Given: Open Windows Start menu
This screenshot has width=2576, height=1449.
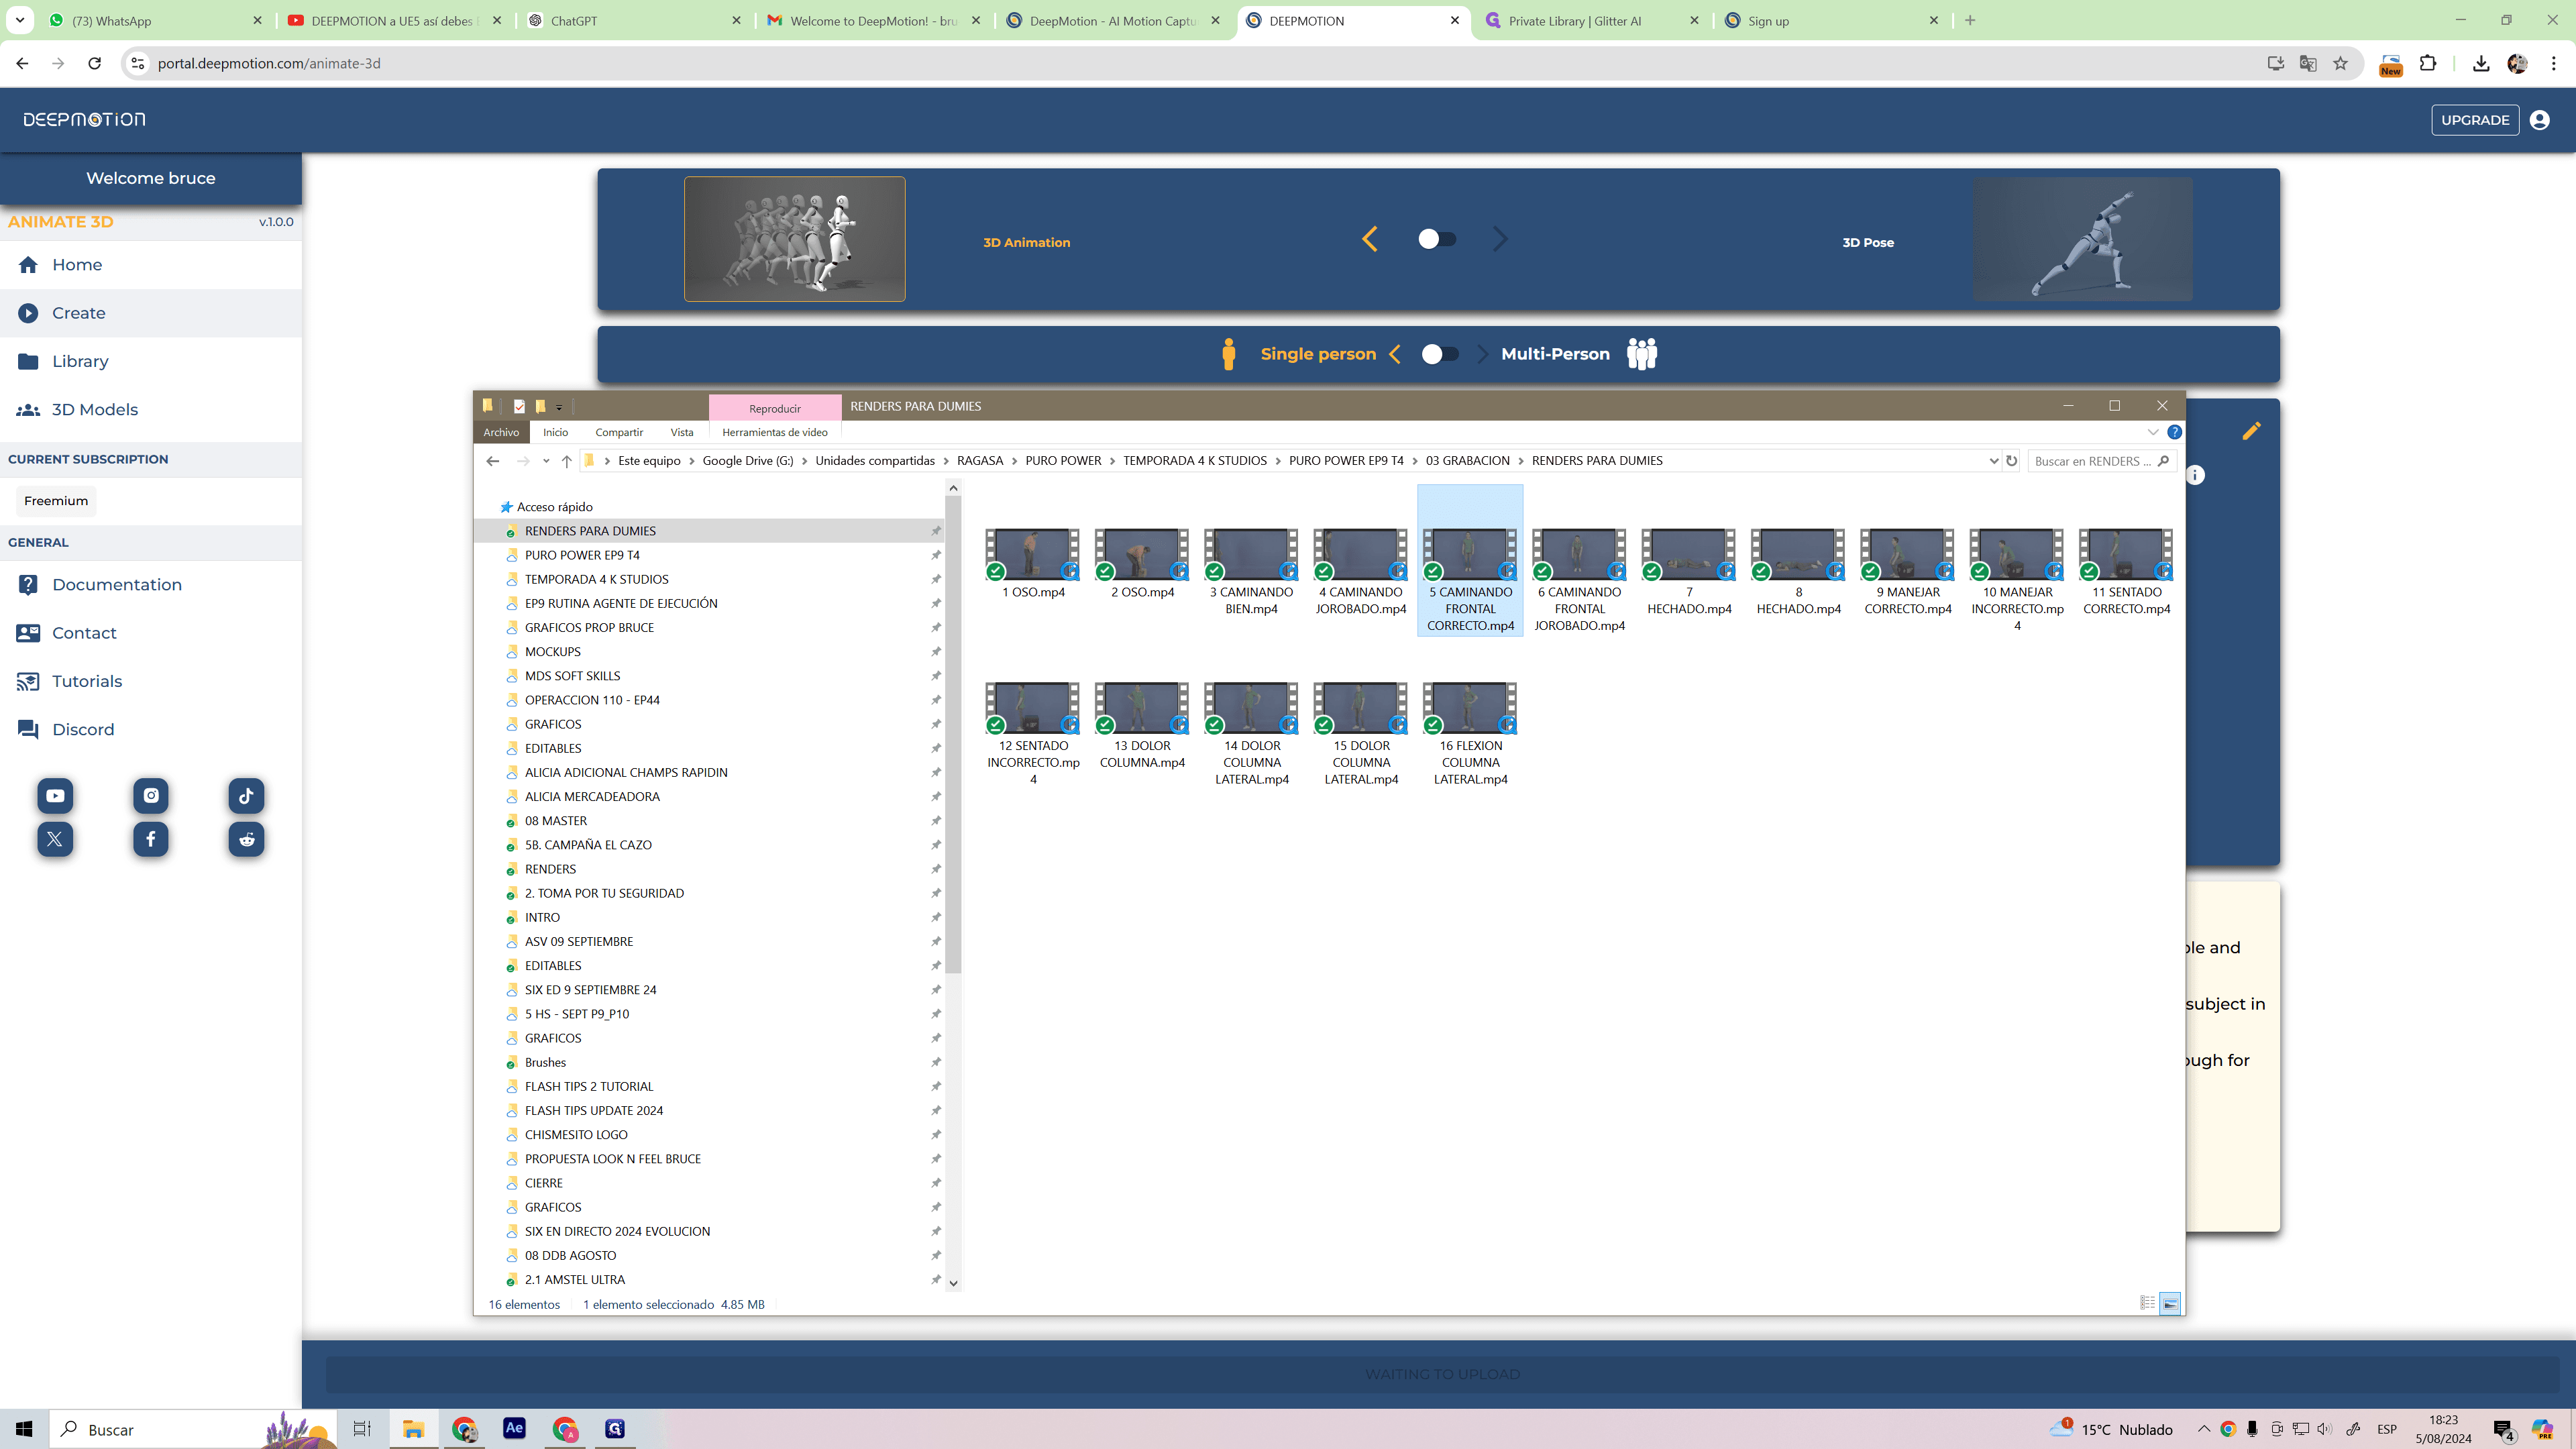Looking at the screenshot, I should point(24,1429).
